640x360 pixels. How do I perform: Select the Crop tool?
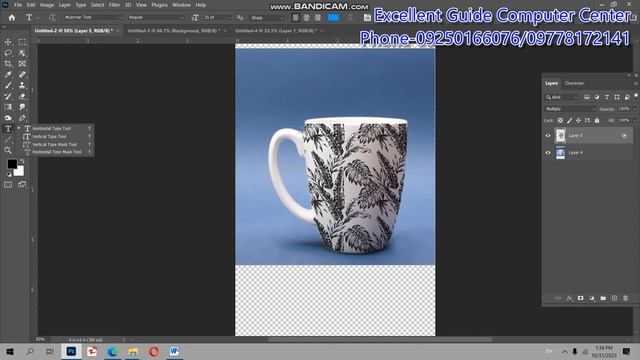[x=8, y=64]
